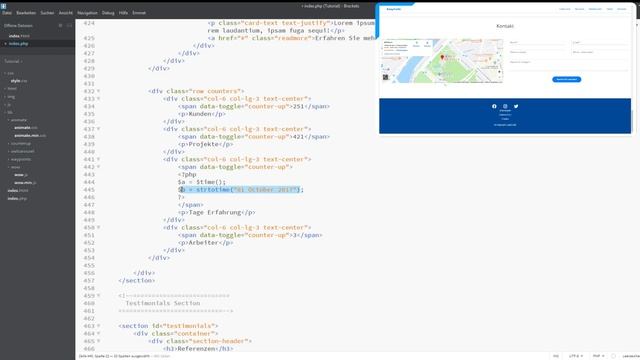640x360 pixels.
Task: Open the Ansicht menu
Action: 66,13
